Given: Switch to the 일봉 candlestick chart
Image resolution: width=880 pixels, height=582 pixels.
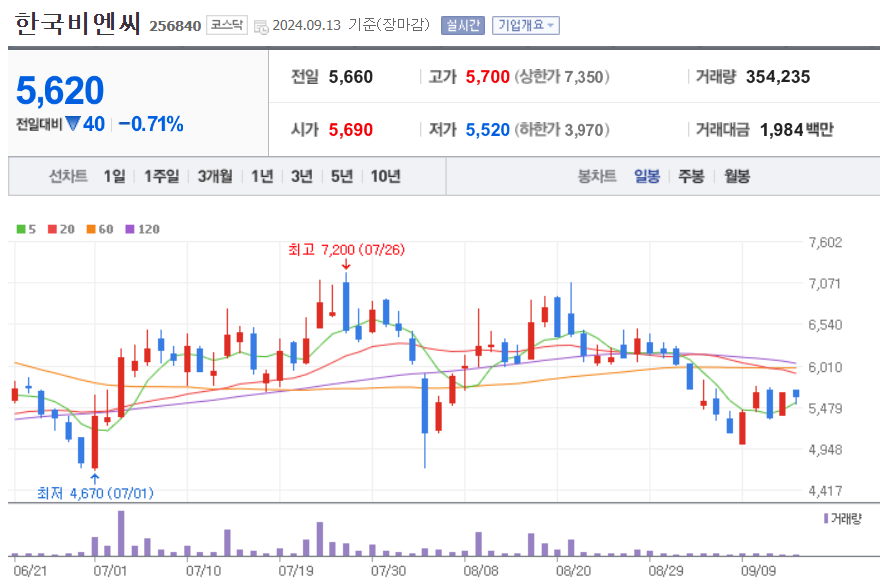Looking at the screenshot, I should pos(647,176).
